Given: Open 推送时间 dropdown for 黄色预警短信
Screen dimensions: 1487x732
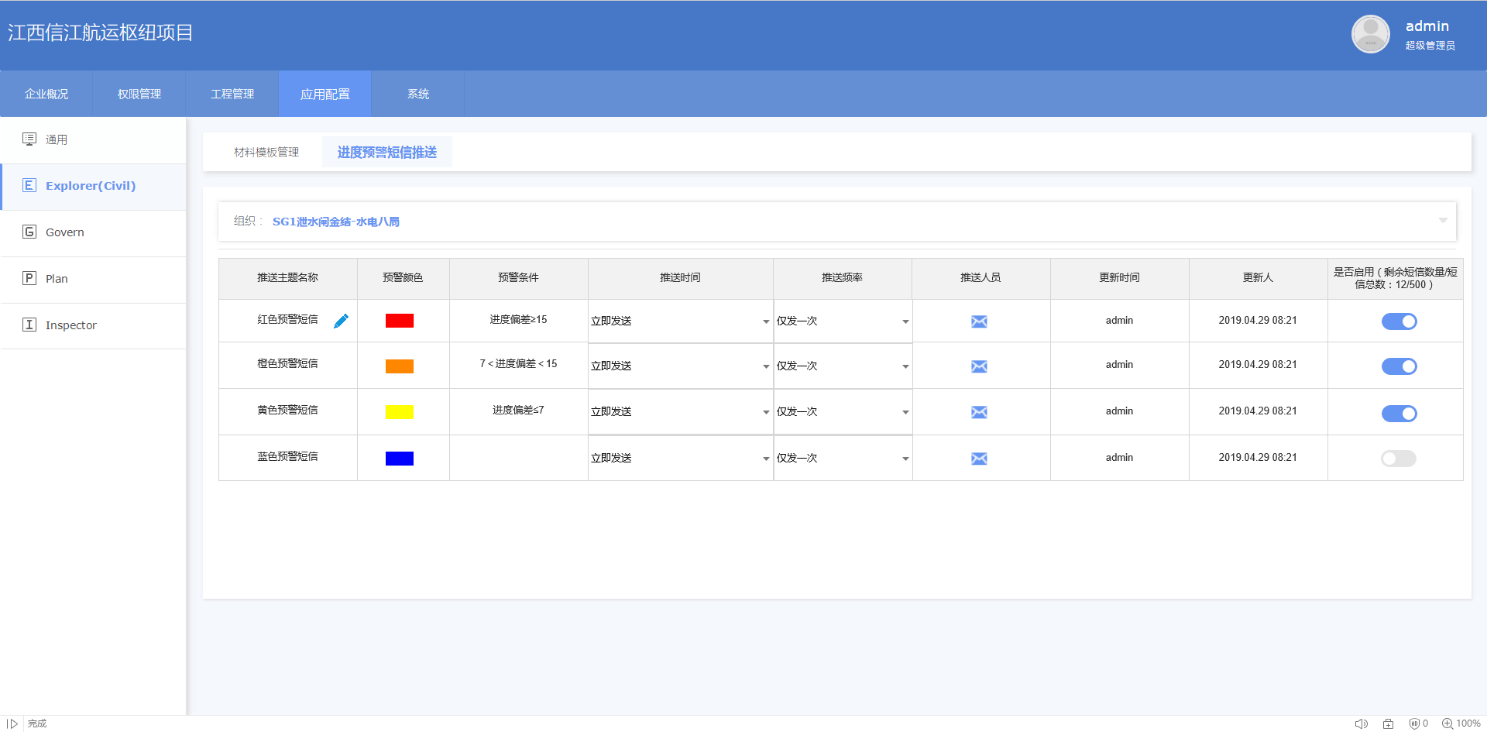Looking at the screenshot, I should [680, 412].
